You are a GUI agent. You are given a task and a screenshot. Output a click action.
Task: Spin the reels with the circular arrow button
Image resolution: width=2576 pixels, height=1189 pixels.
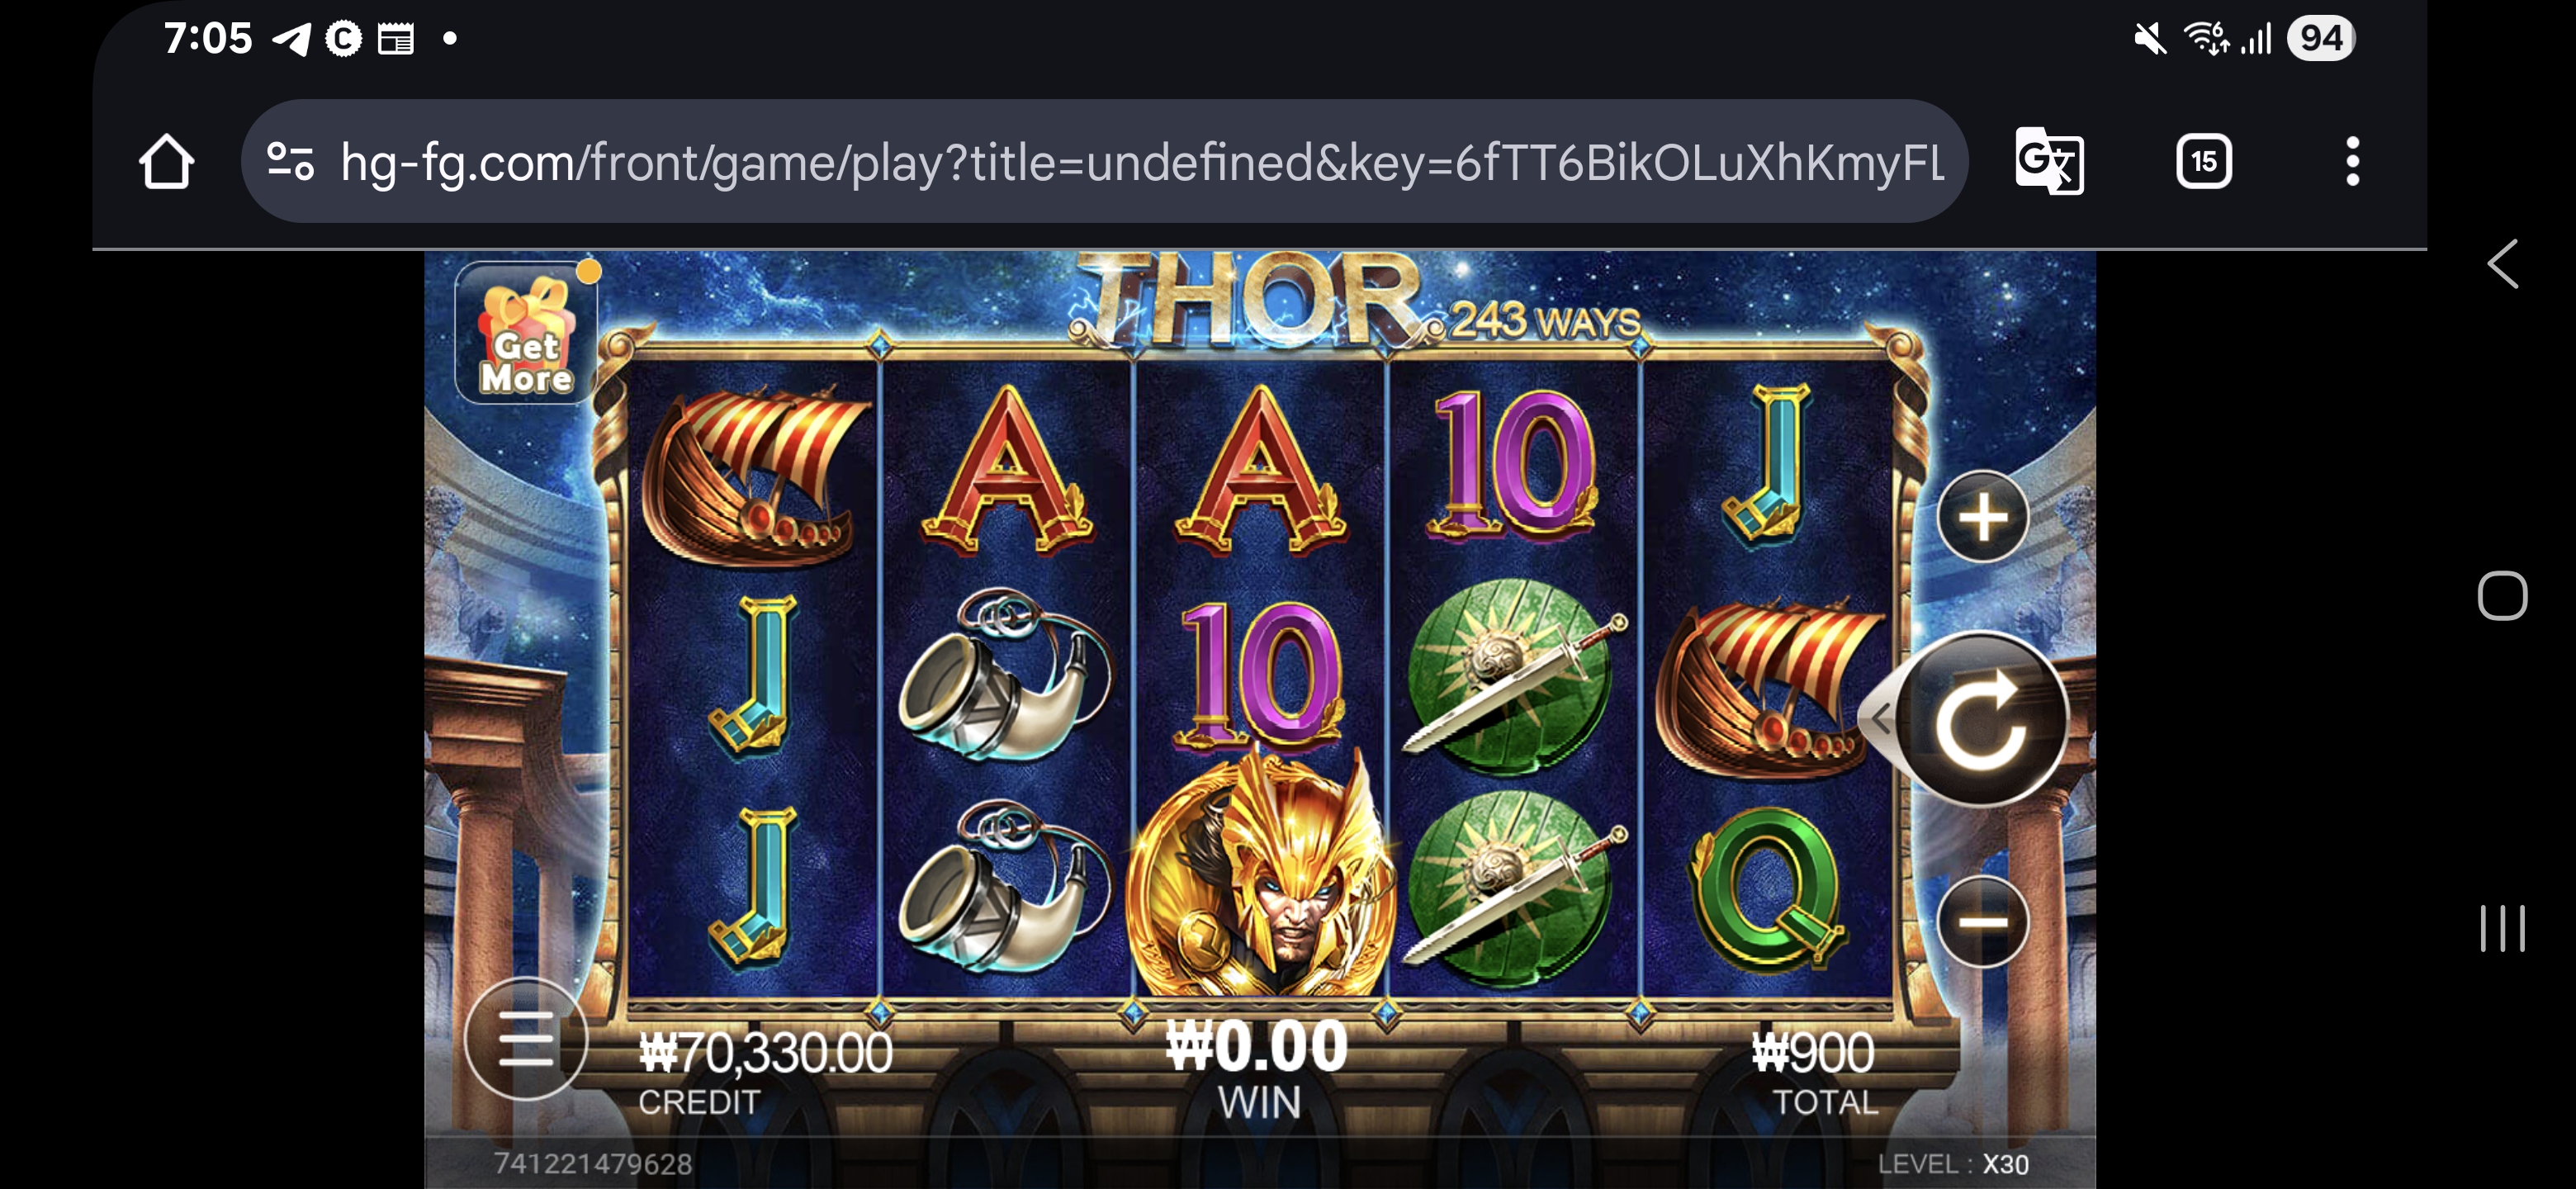[1981, 719]
